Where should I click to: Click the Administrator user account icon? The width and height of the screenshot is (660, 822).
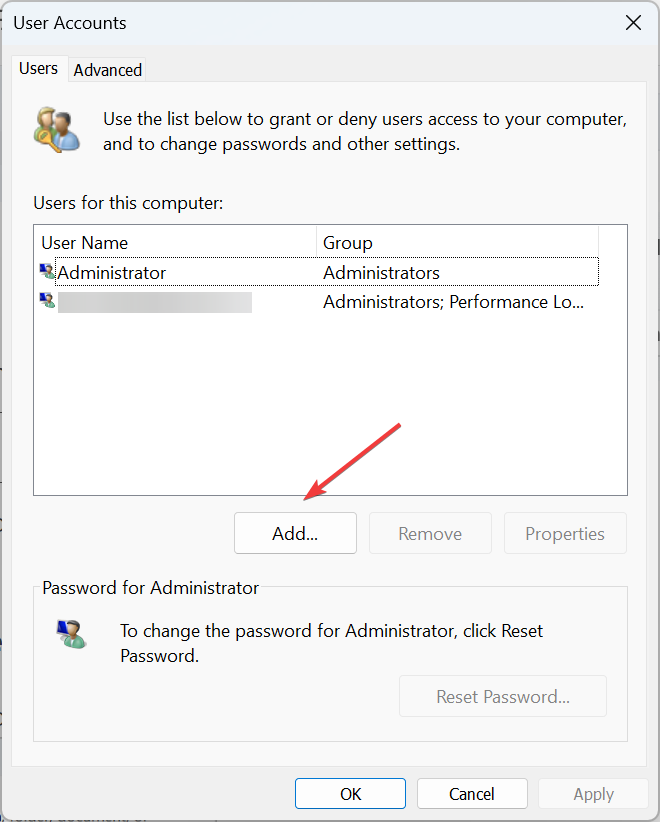pos(47,271)
